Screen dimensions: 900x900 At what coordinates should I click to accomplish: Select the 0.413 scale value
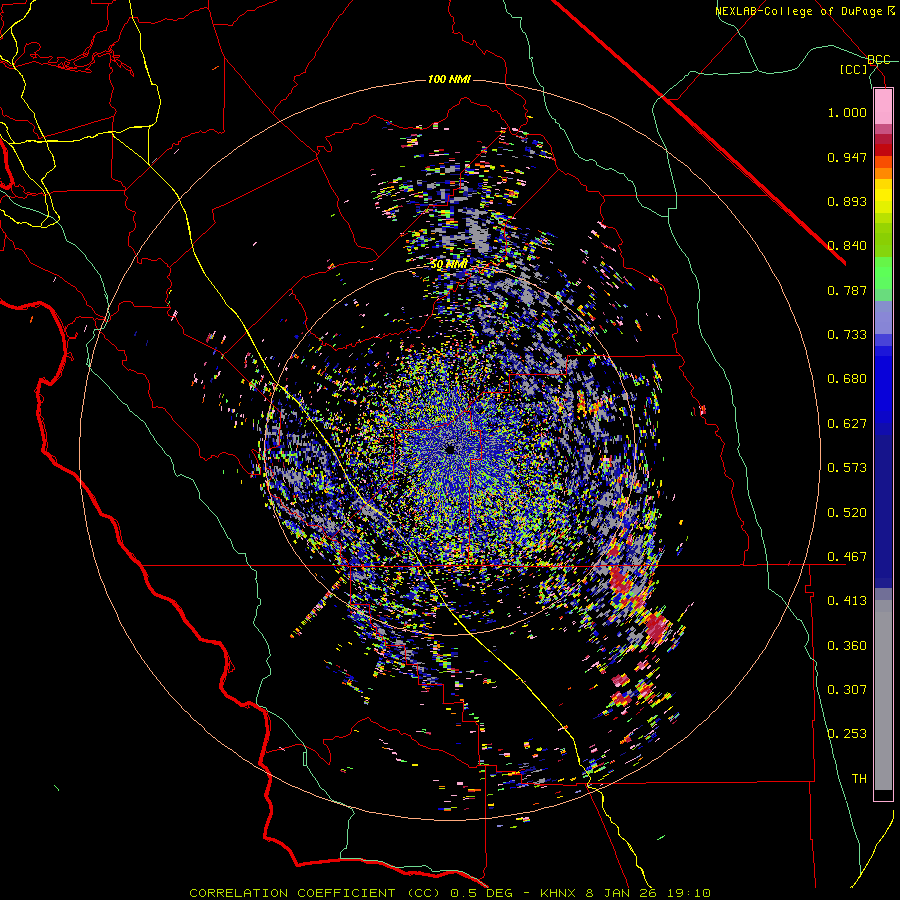847,601
